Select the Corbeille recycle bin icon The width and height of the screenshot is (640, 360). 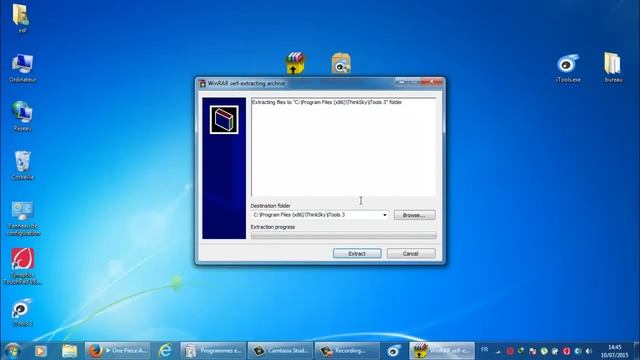22,165
